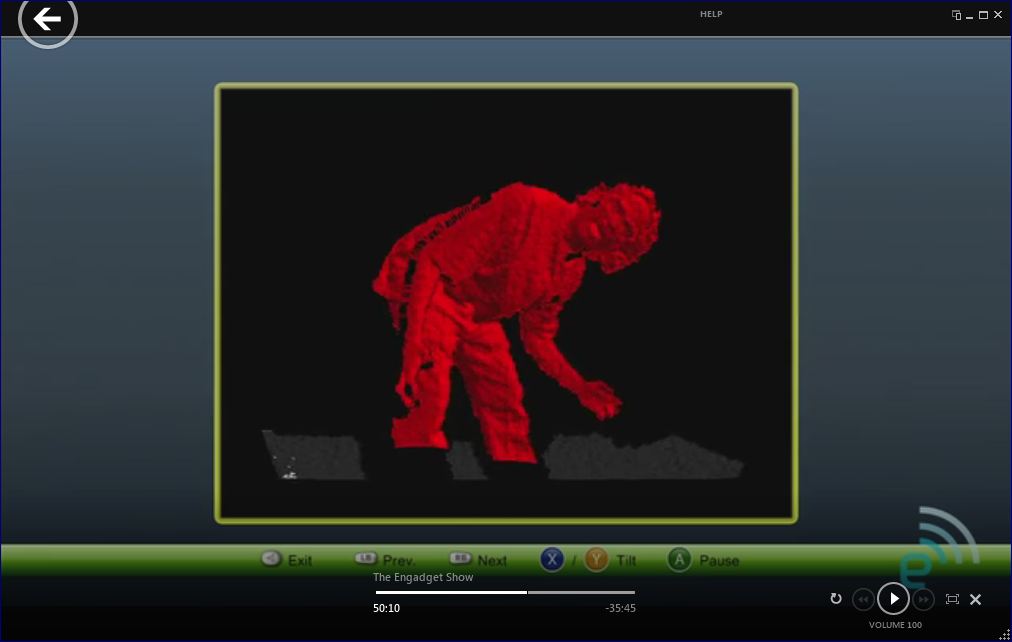Viewport: 1012px width, 642px height.
Task: Click the playback progress seek bar
Action: click(505, 592)
